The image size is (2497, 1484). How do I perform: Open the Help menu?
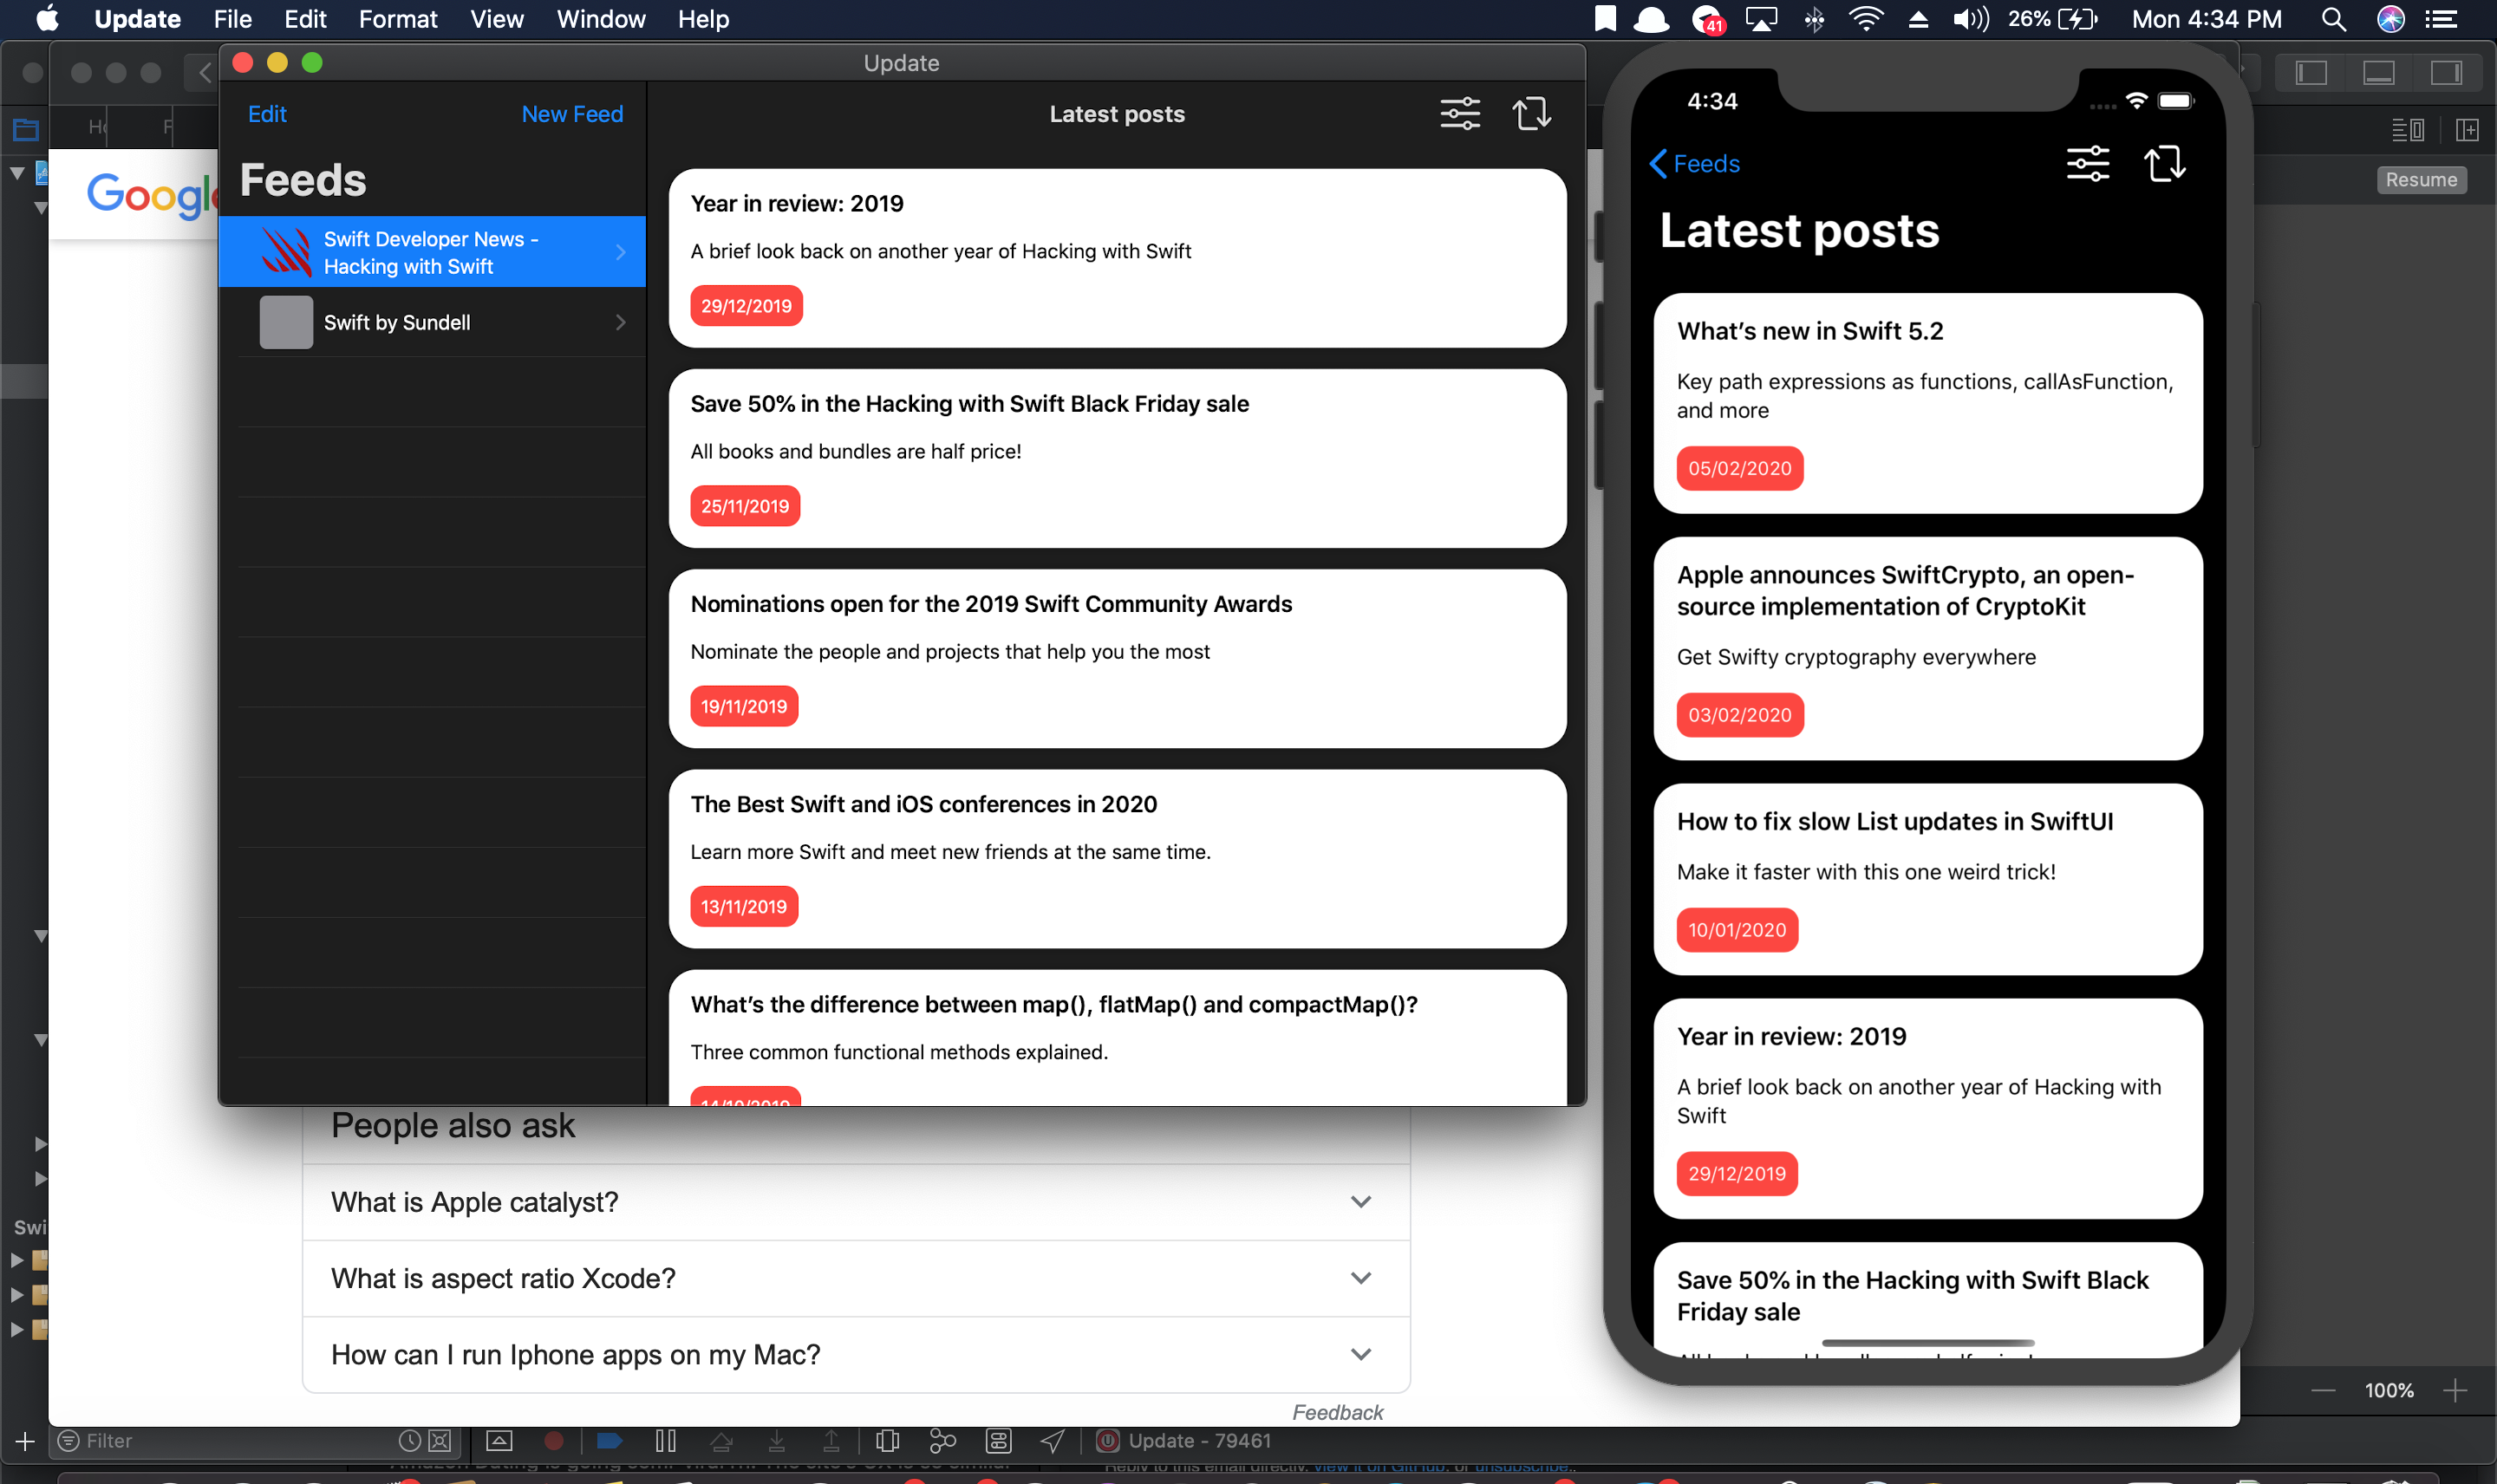(x=703, y=19)
